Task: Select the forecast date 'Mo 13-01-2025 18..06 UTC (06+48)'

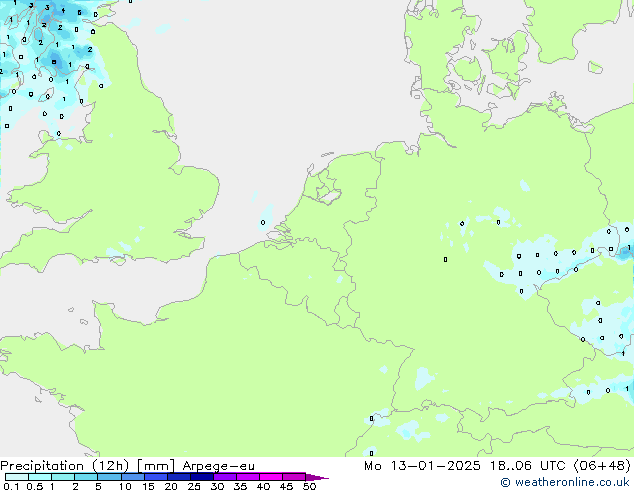Action: [497, 466]
